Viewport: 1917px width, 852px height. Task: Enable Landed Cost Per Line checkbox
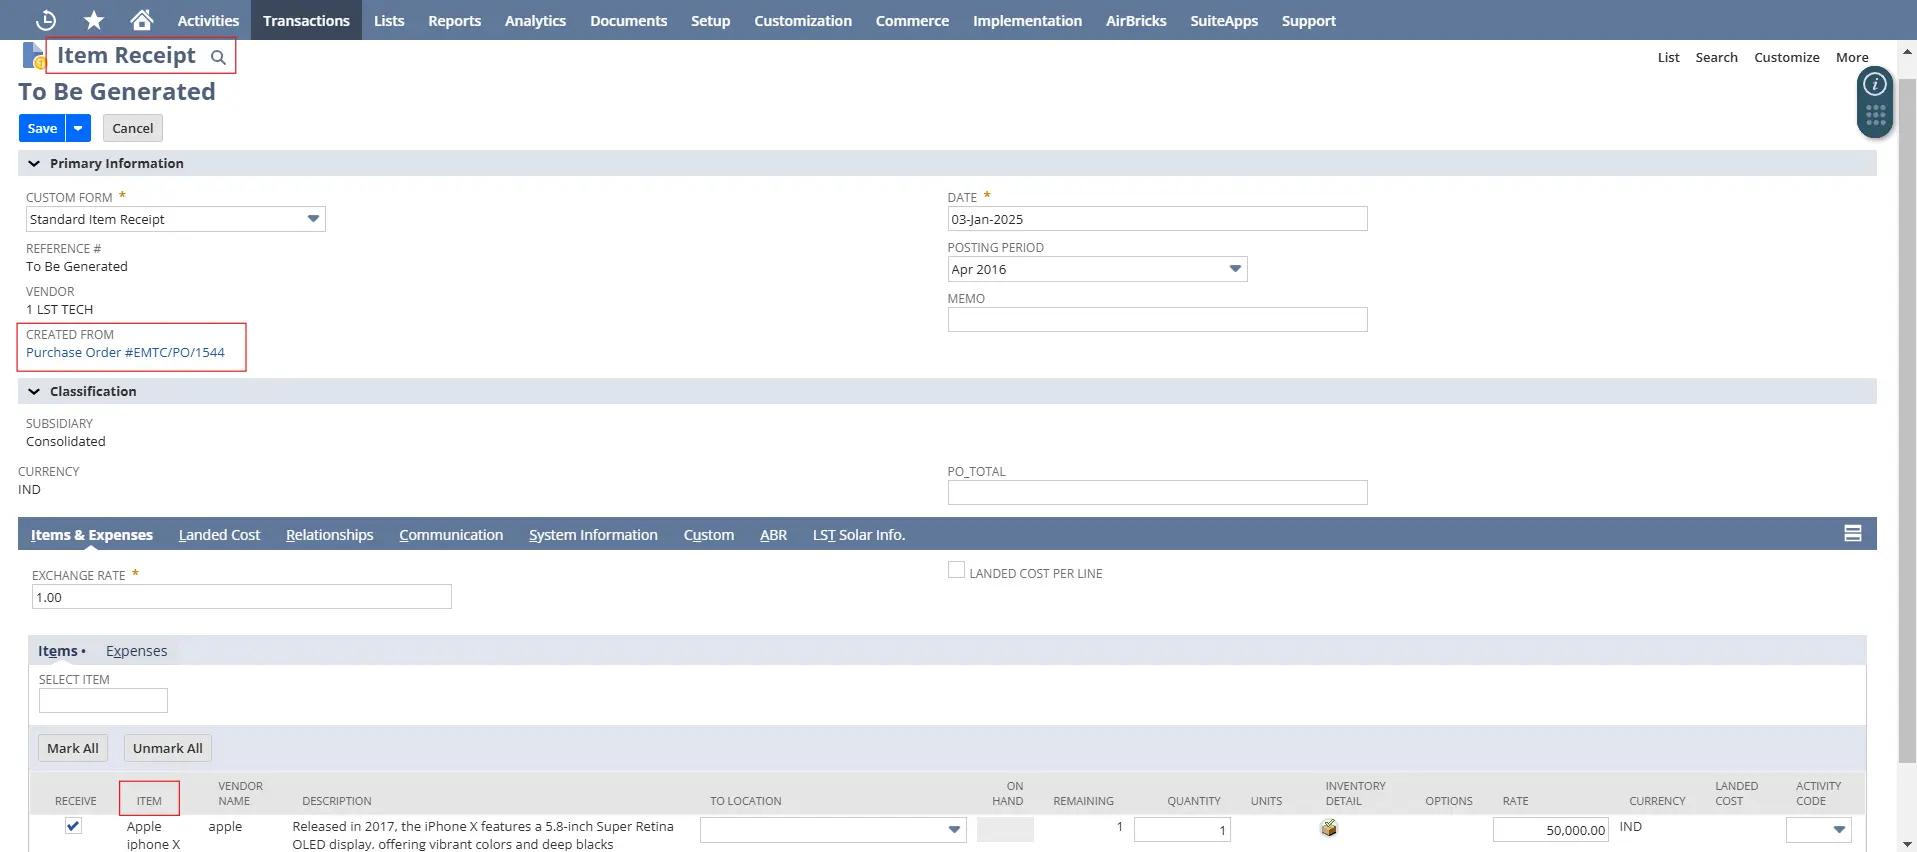pos(956,570)
